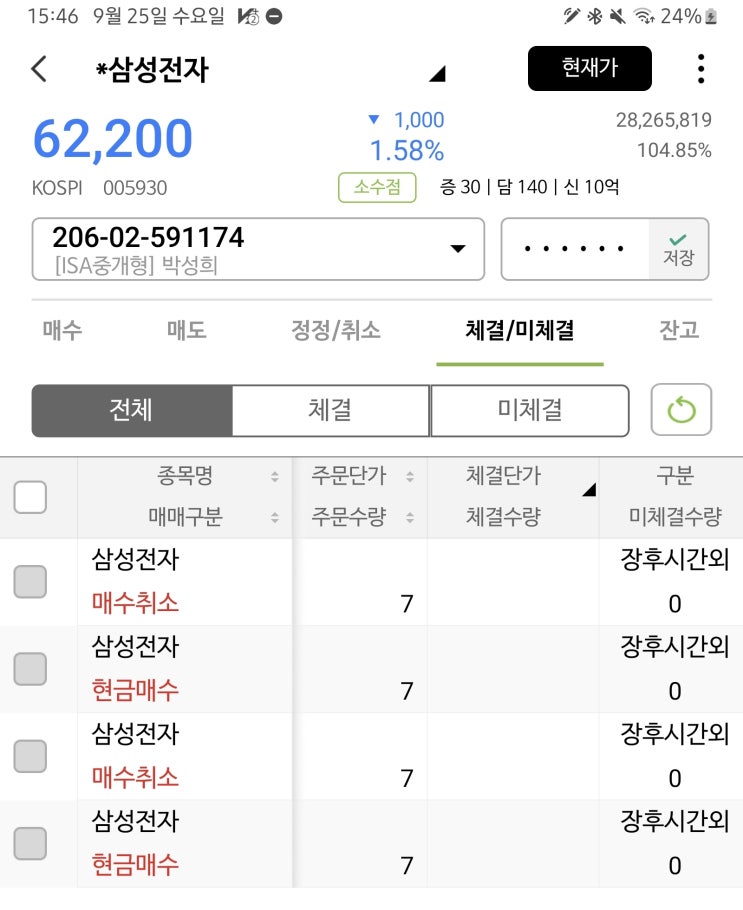Sort by 주문수량 column arrows
The image size is (743, 910).
[409, 518]
